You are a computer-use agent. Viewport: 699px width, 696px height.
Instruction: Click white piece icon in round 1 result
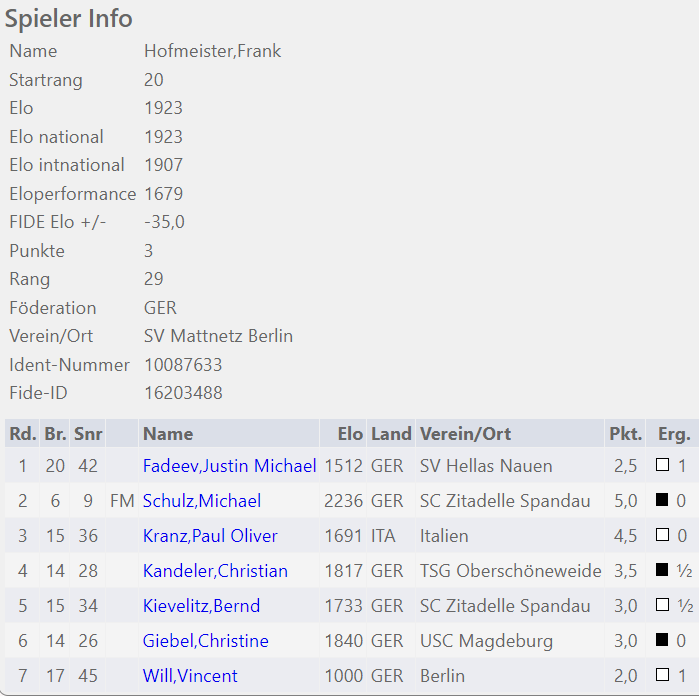click(662, 465)
